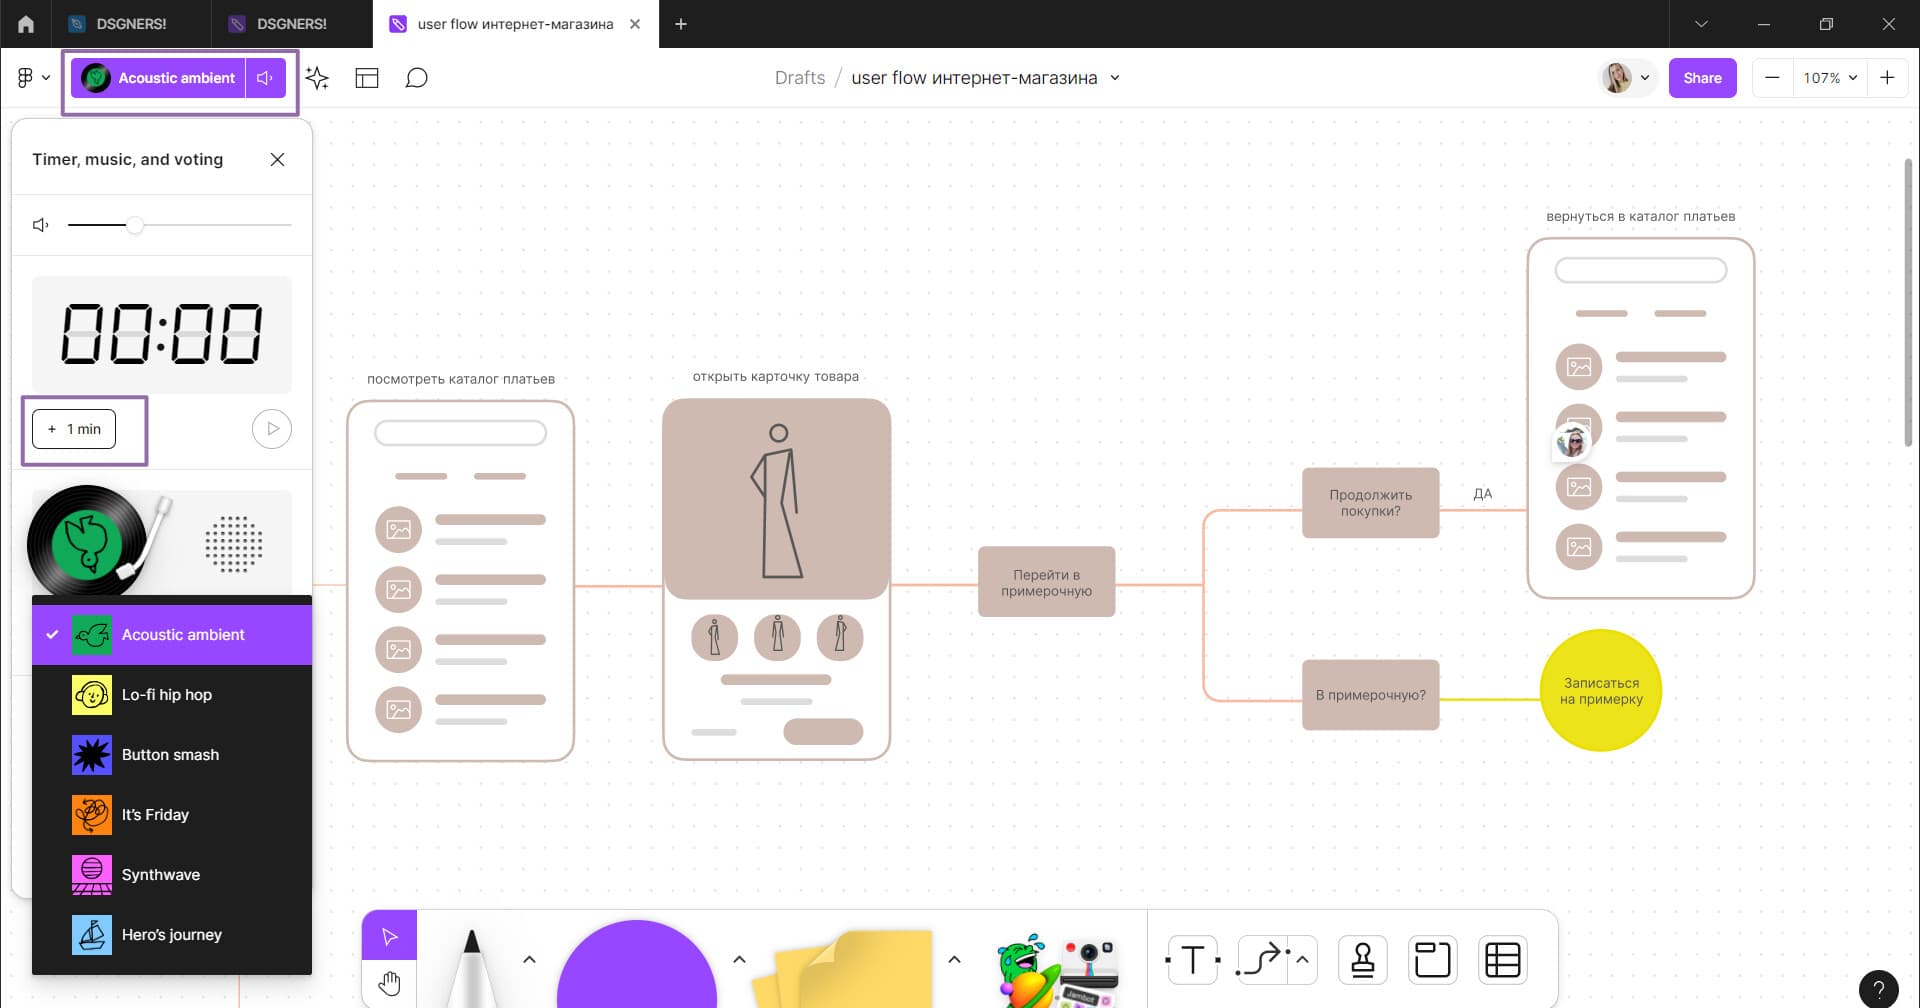The height and width of the screenshot is (1008, 1920).
Task: Open the help question mark button
Action: (x=1878, y=989)
